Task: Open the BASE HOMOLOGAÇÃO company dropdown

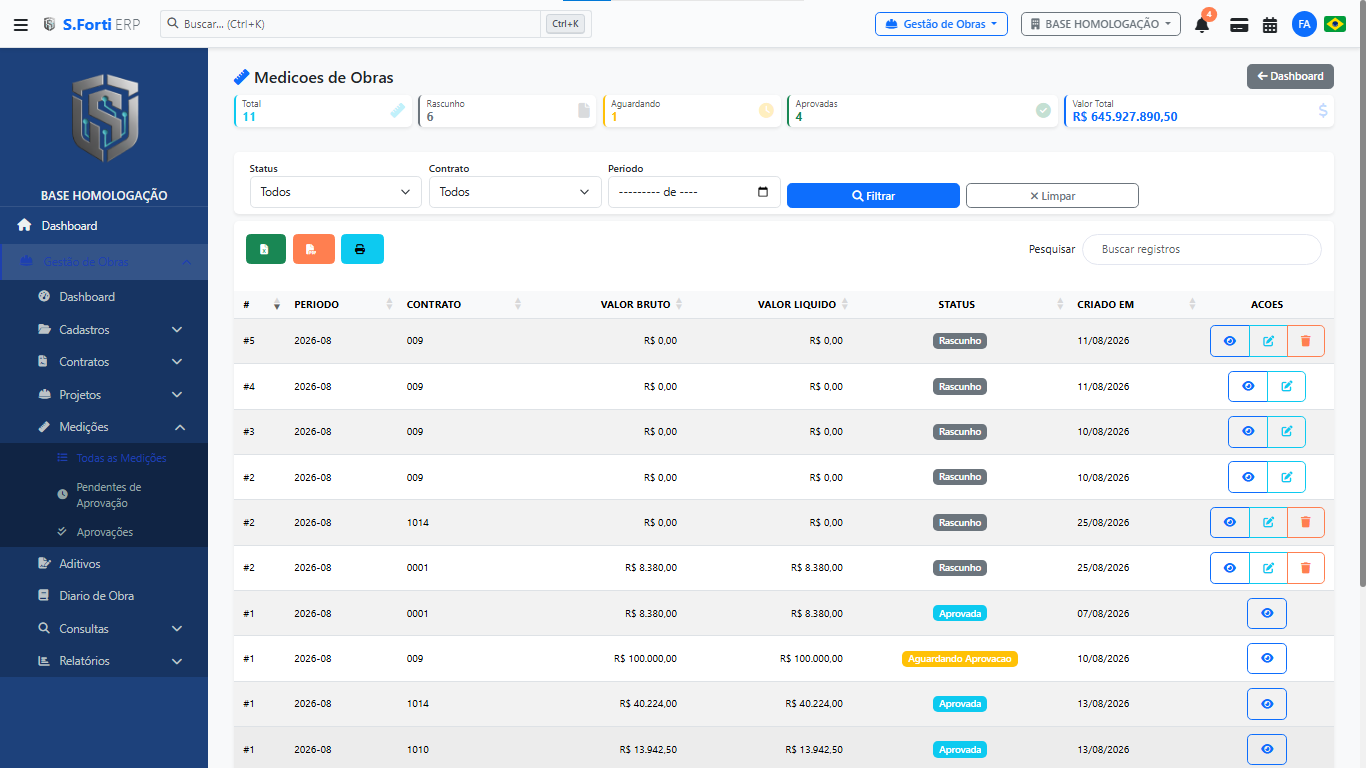Action: (x=1100, y=24)
